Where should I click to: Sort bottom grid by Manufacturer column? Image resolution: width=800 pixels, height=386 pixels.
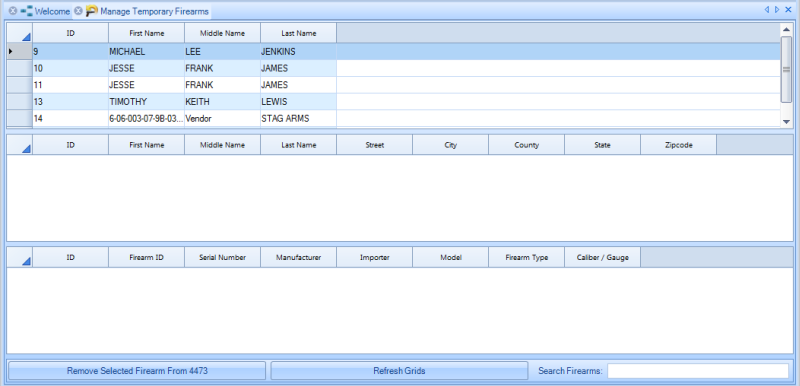298,257
